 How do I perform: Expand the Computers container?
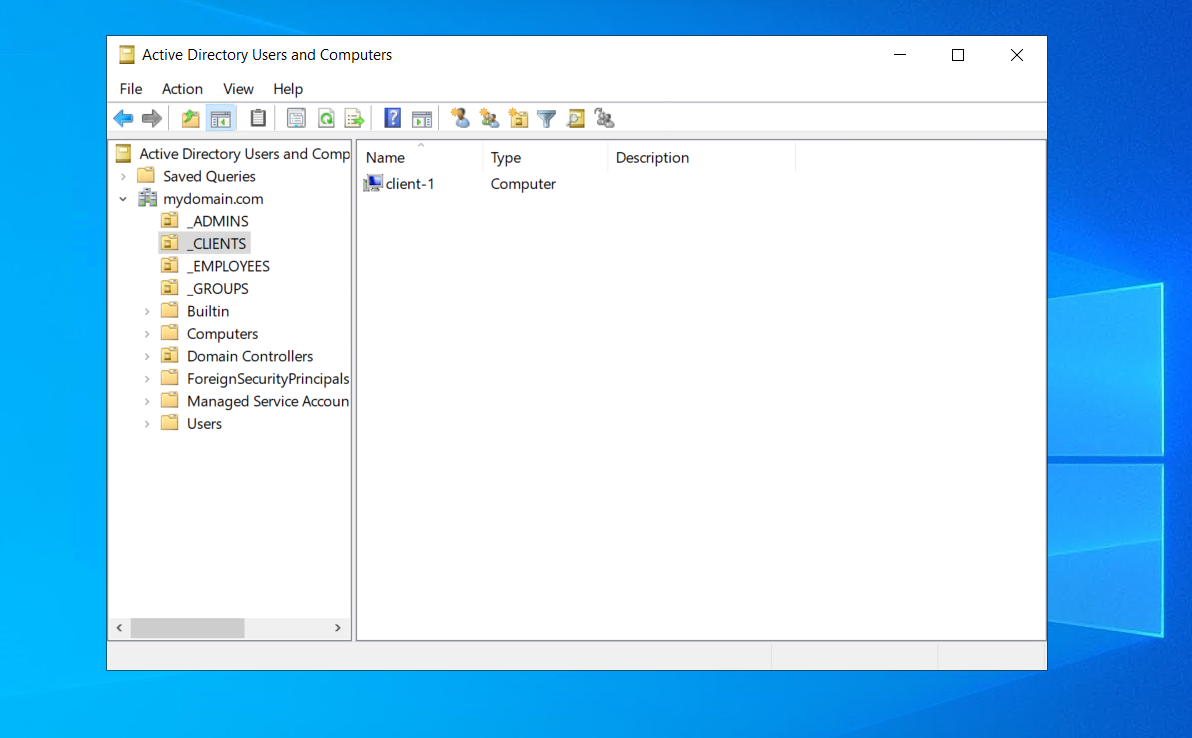click(x=147, y=334)
